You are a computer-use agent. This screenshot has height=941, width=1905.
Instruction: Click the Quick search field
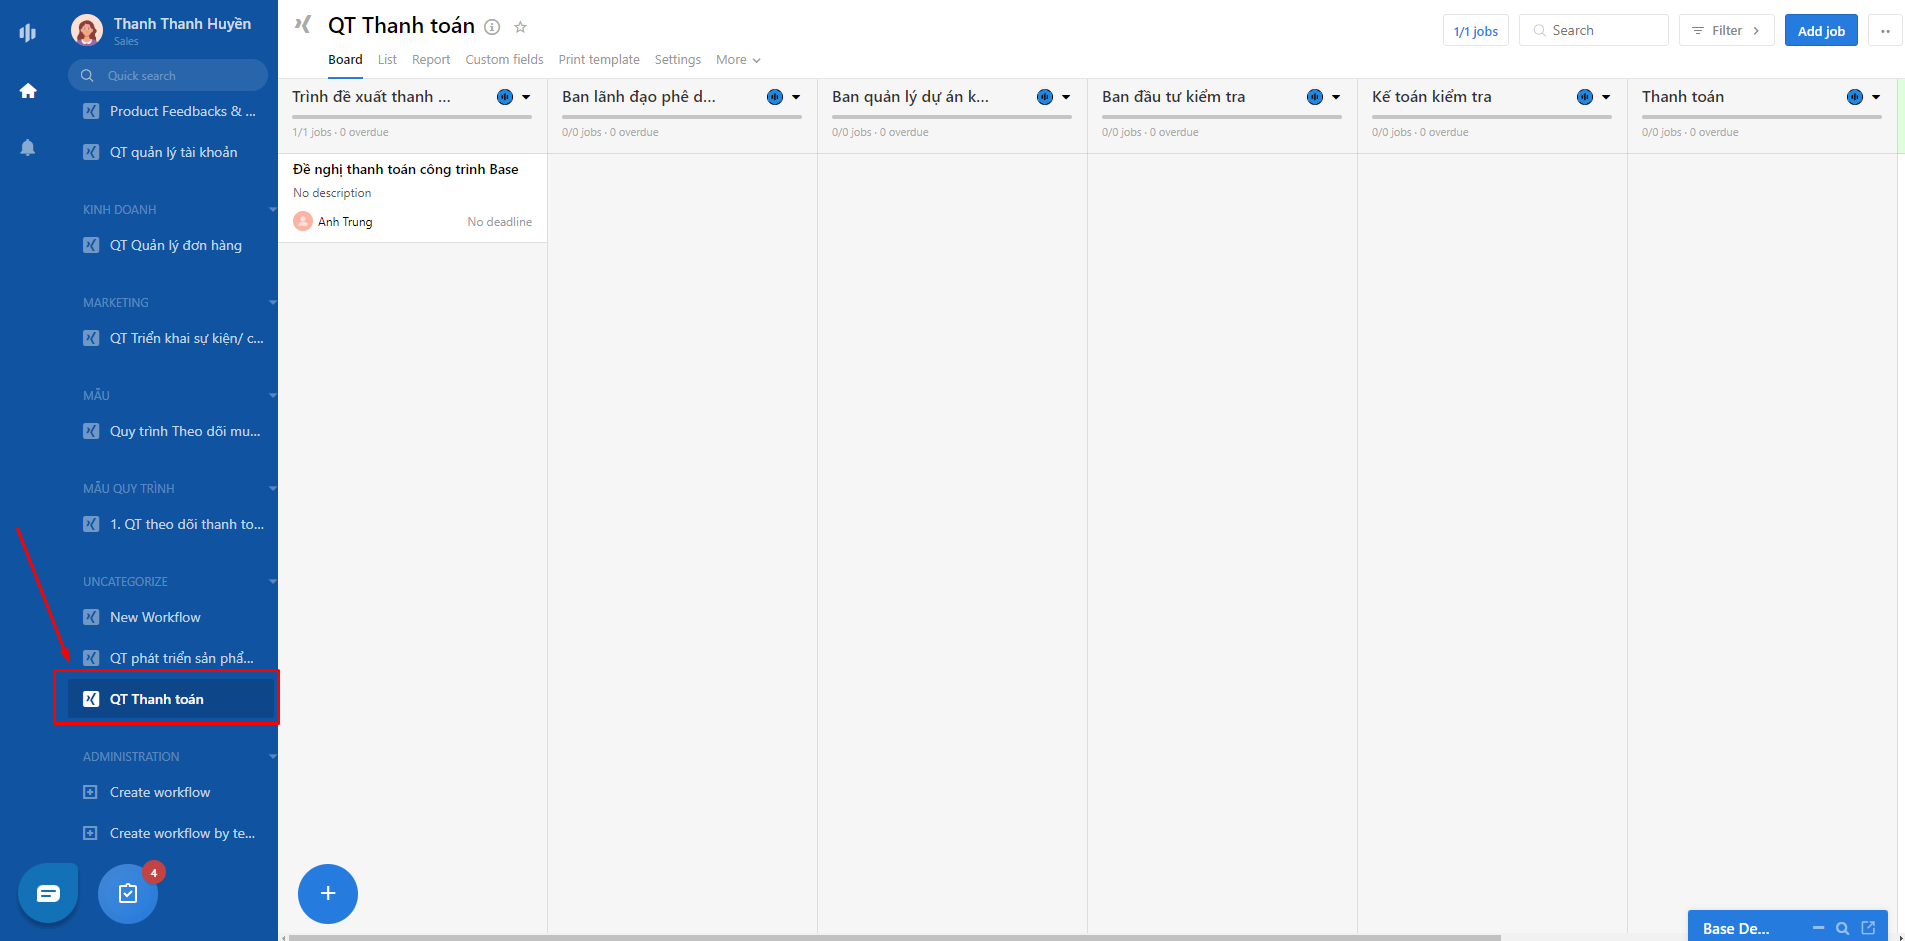tap(168, 75)
